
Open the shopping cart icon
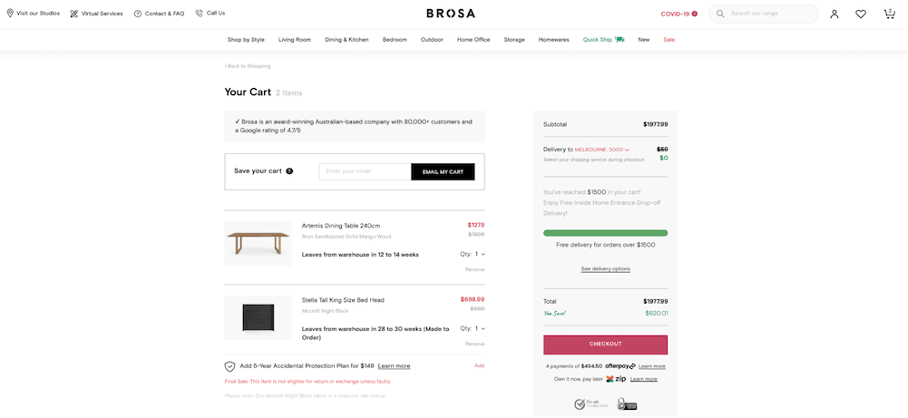click(x=889, y=14)
